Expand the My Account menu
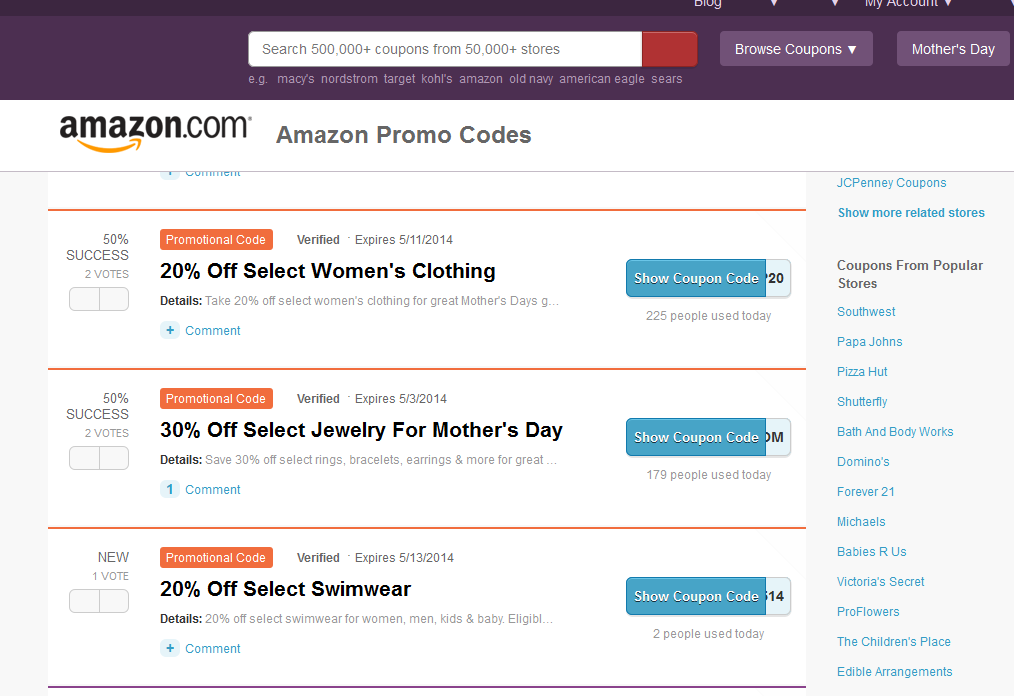Viewport: 1014px width, 696px height. [x=908, y=4]
